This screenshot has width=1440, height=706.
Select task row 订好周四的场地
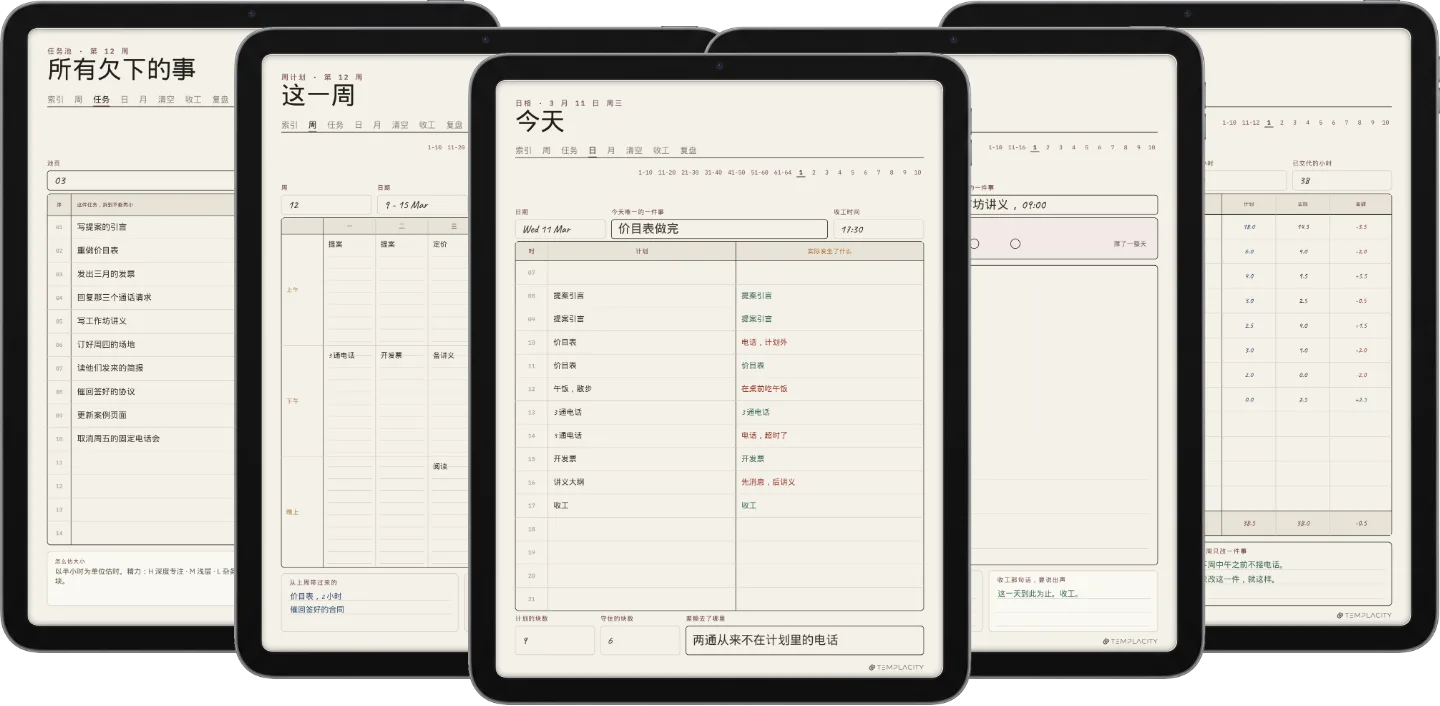tap(141, 344)
